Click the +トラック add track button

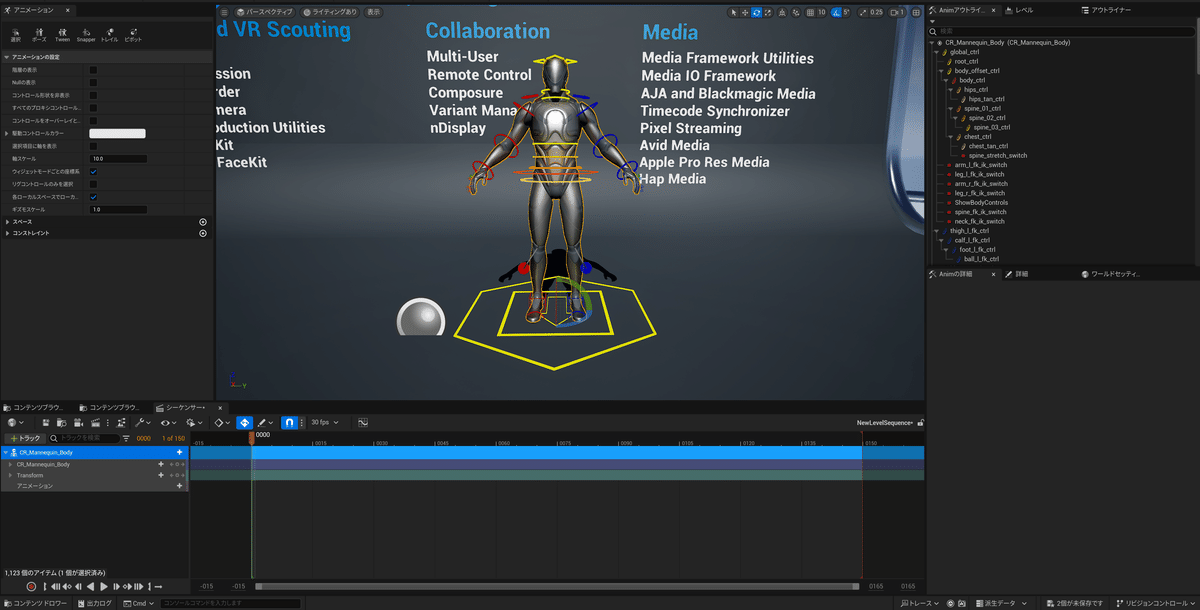click(25, 438)
